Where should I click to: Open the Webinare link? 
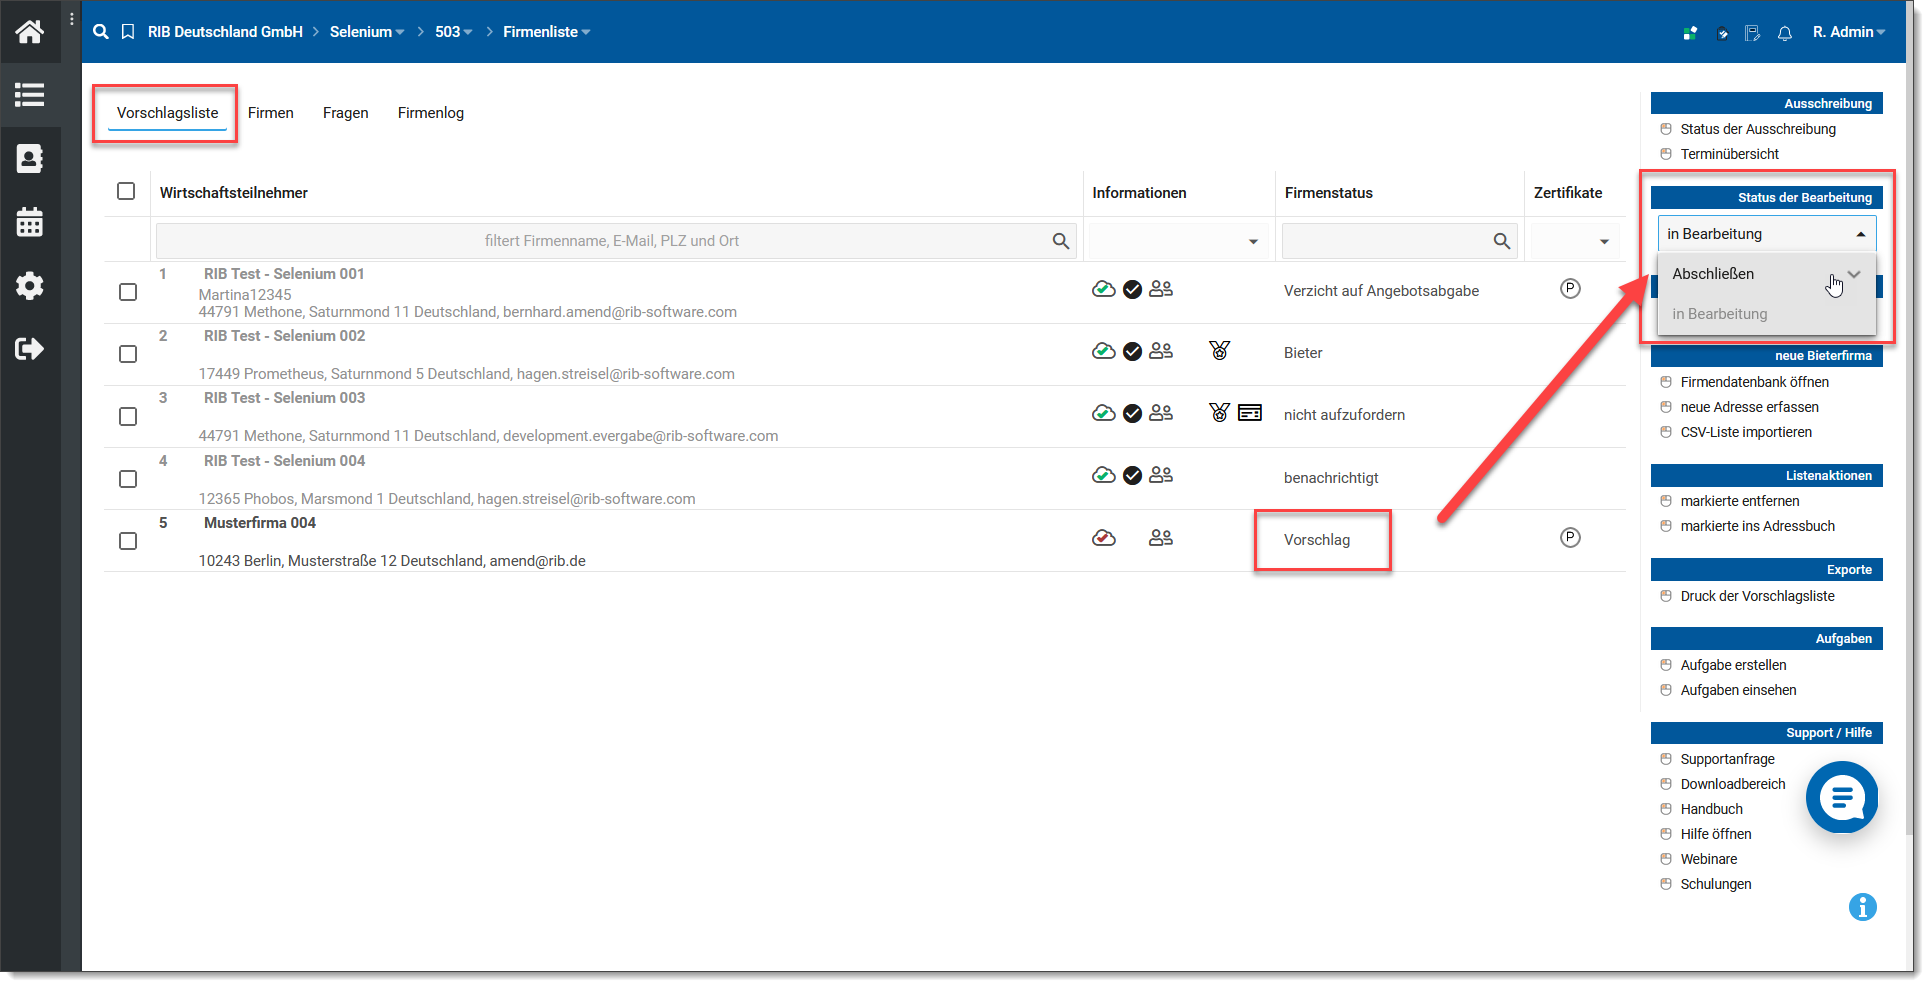(1709, 859)
